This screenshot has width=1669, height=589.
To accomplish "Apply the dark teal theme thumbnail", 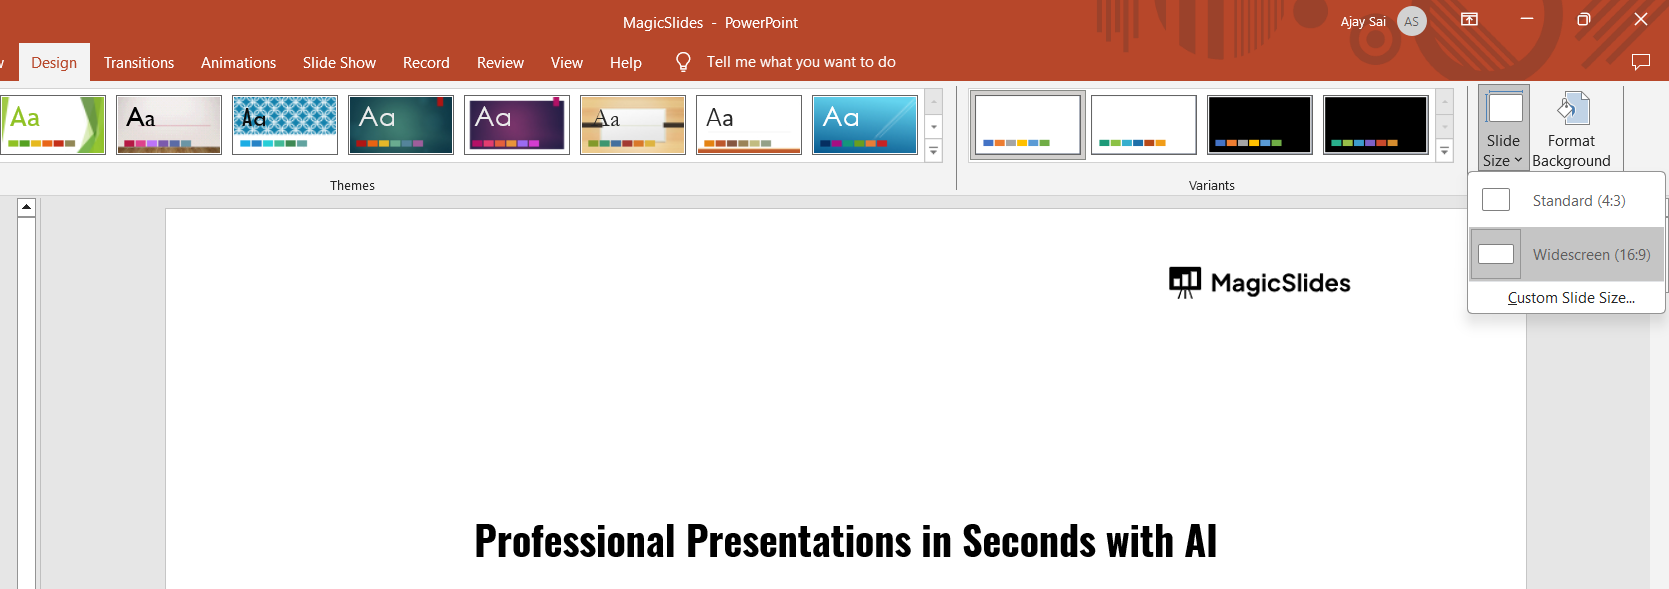I will (x=401, y=125).
